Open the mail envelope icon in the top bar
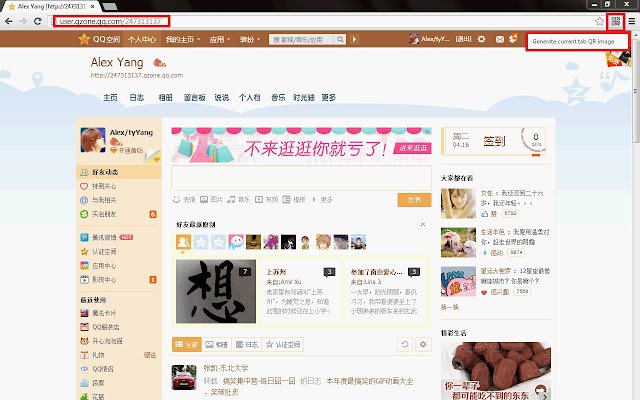Screen dimensions: 640x400 (500, 39)
